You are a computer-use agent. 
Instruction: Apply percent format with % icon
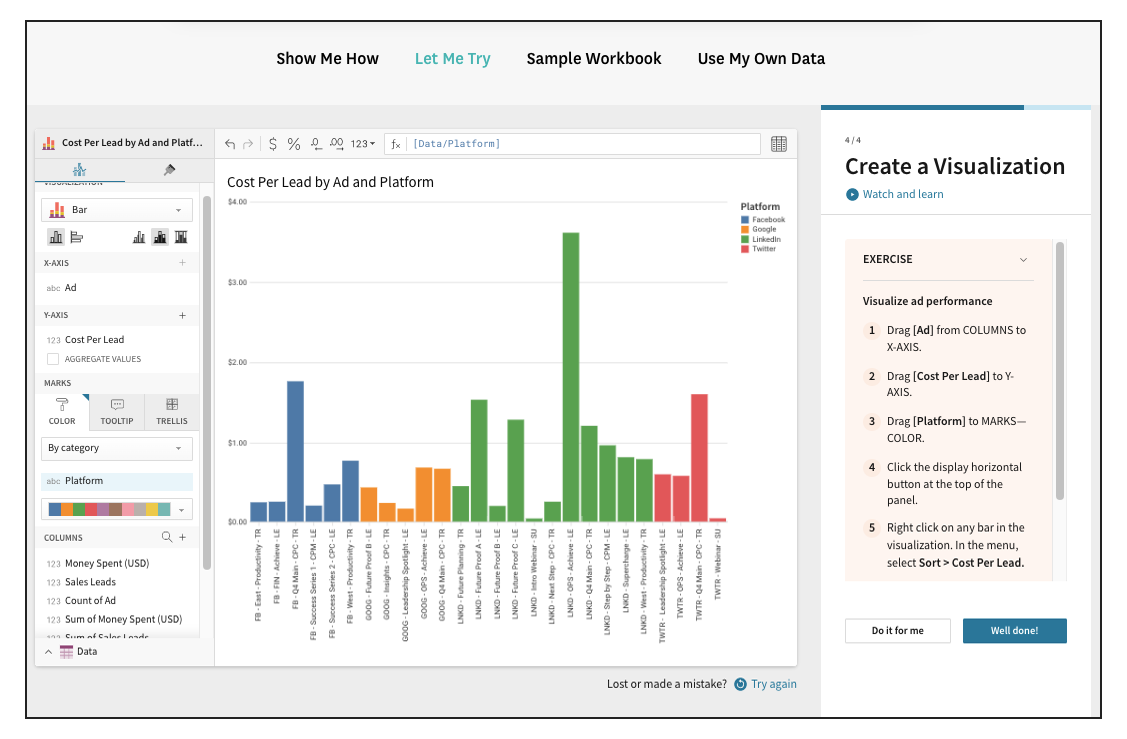click(294, 144)
